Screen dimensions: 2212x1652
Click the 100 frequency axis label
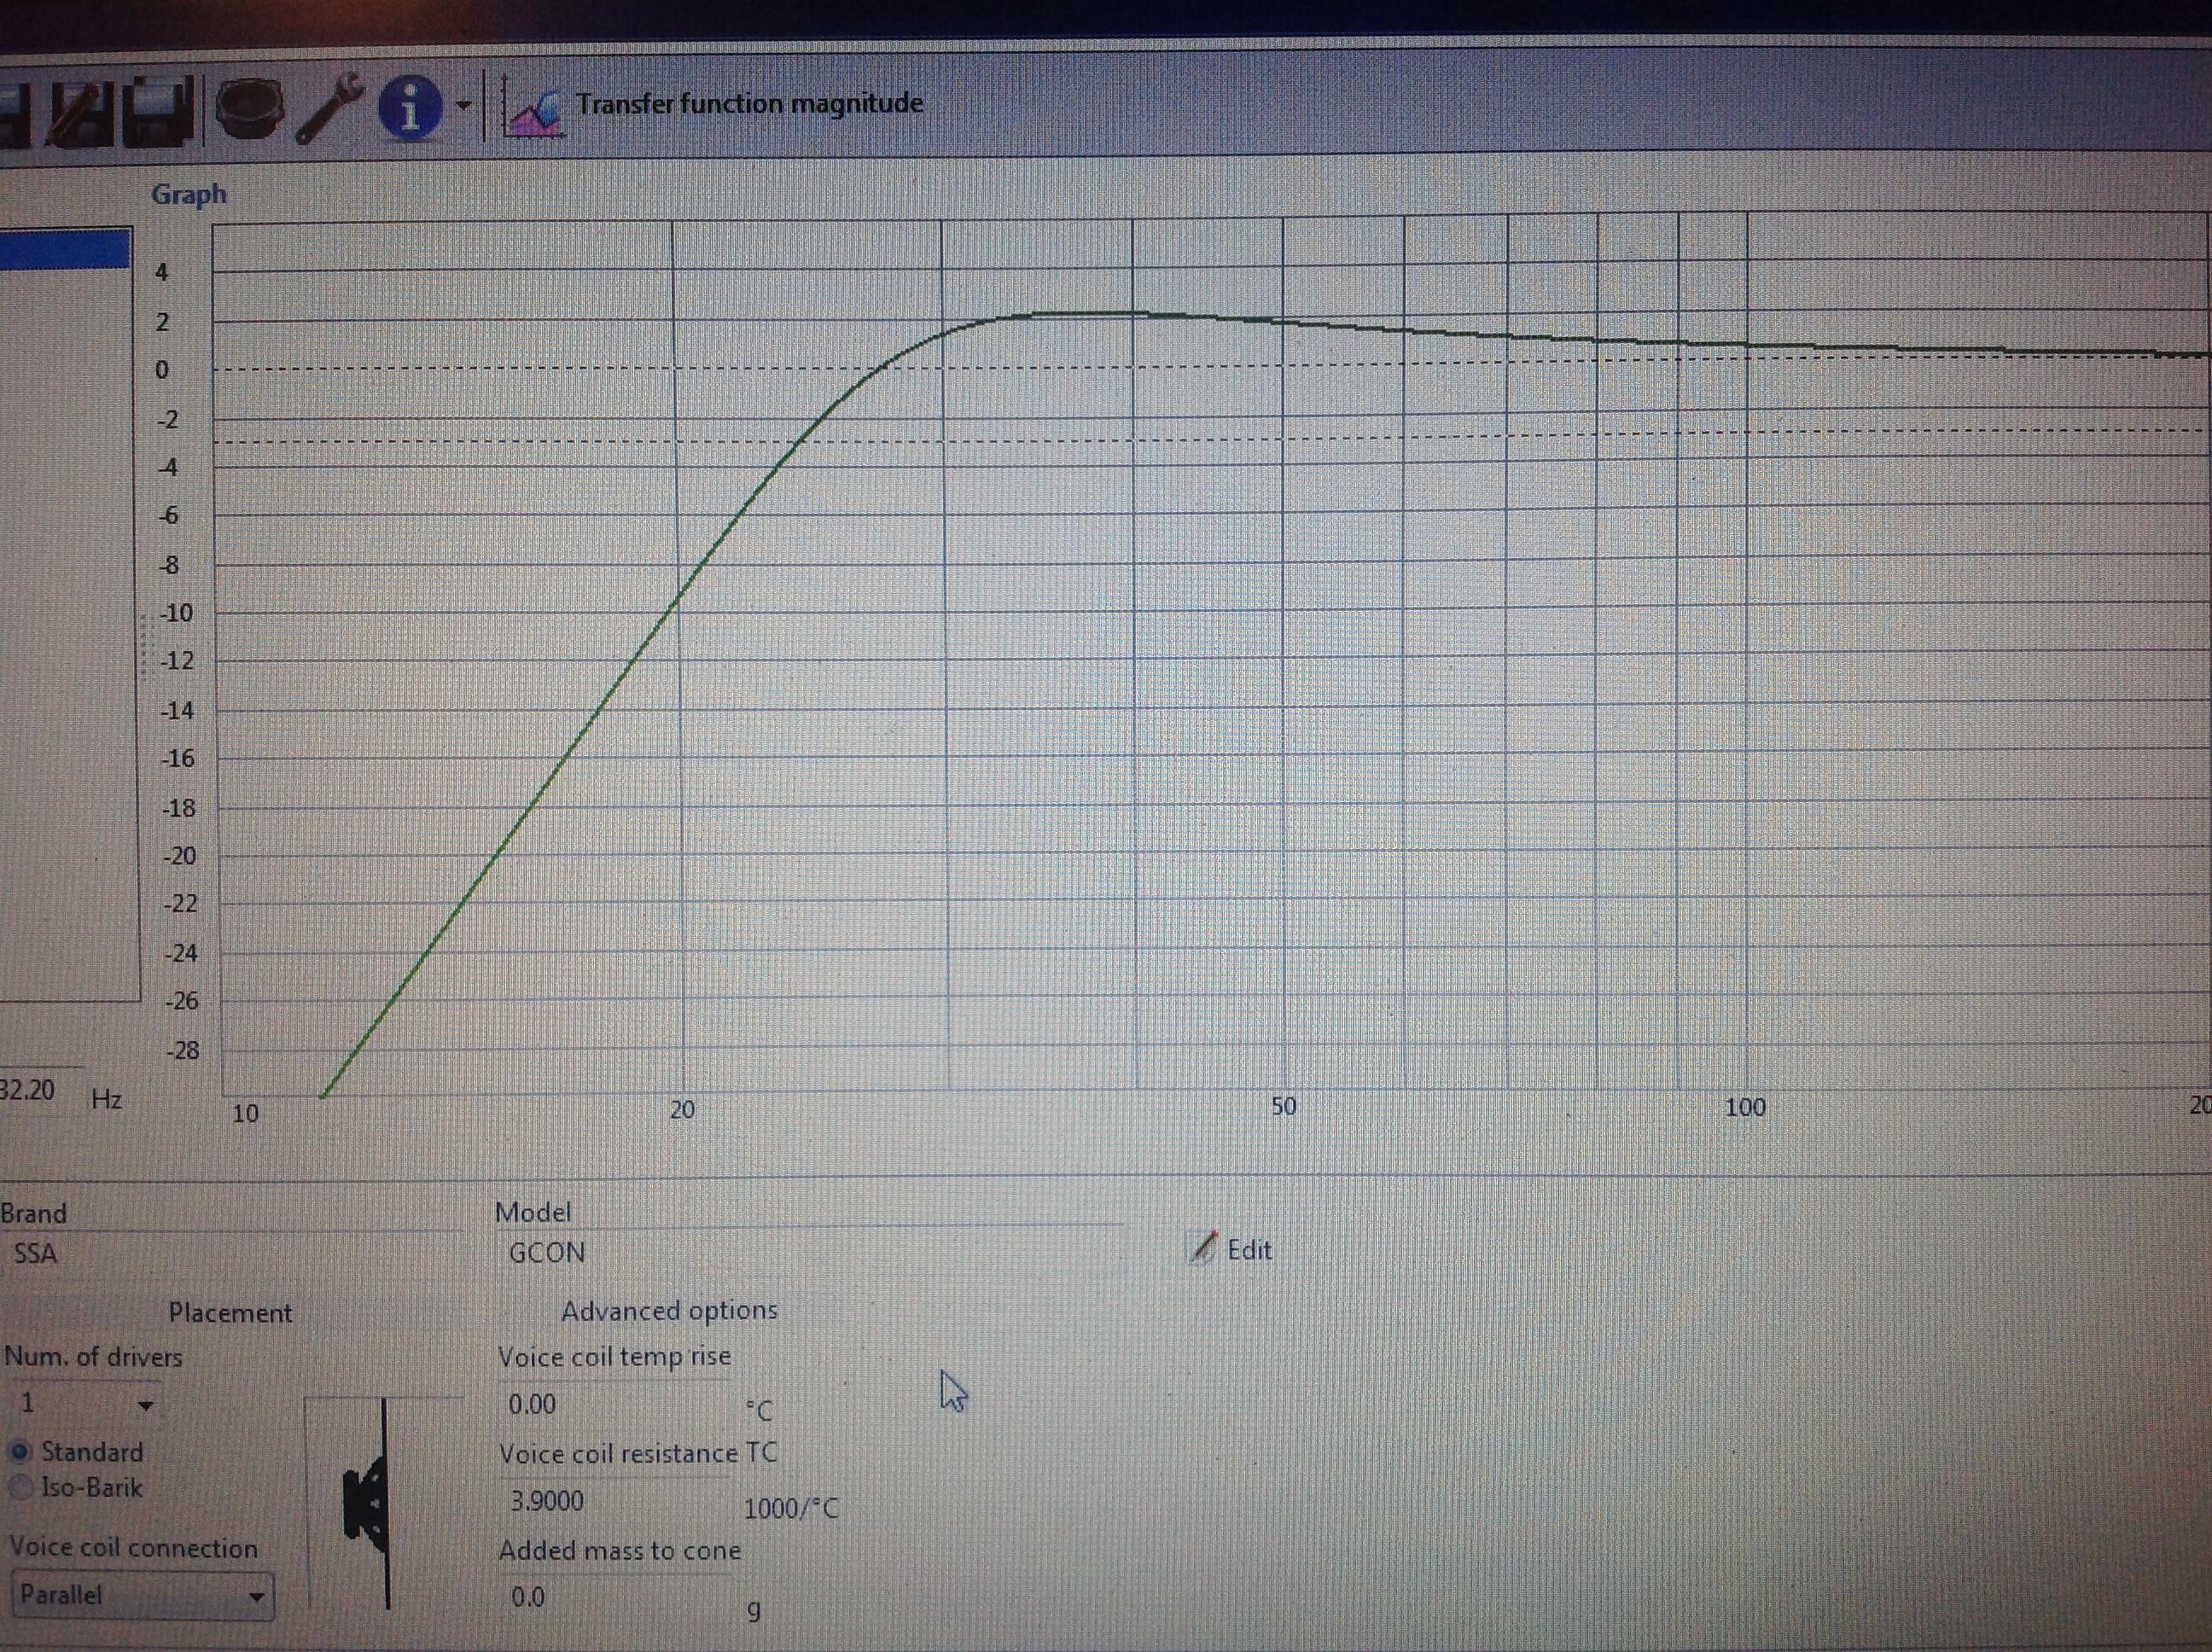[1745, 1107]
